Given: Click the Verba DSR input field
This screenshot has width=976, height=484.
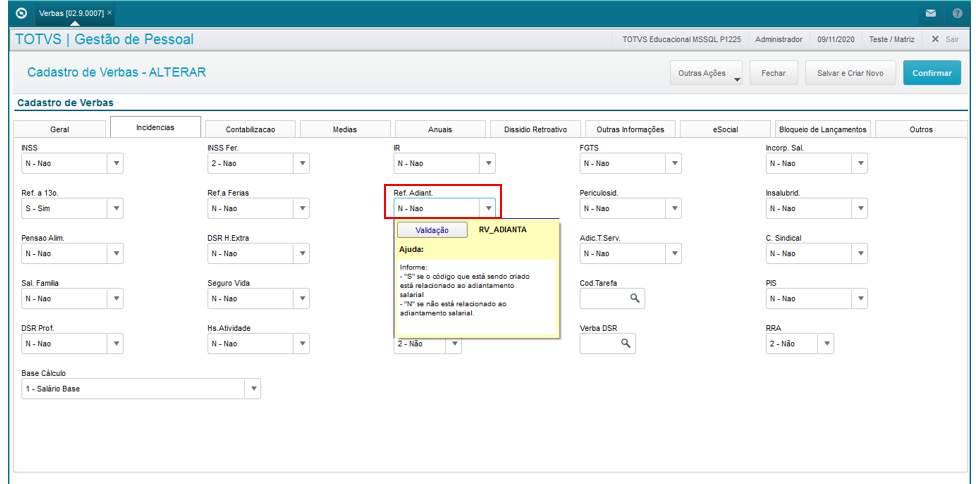Looking at the screenshot, I should (608, 343).
